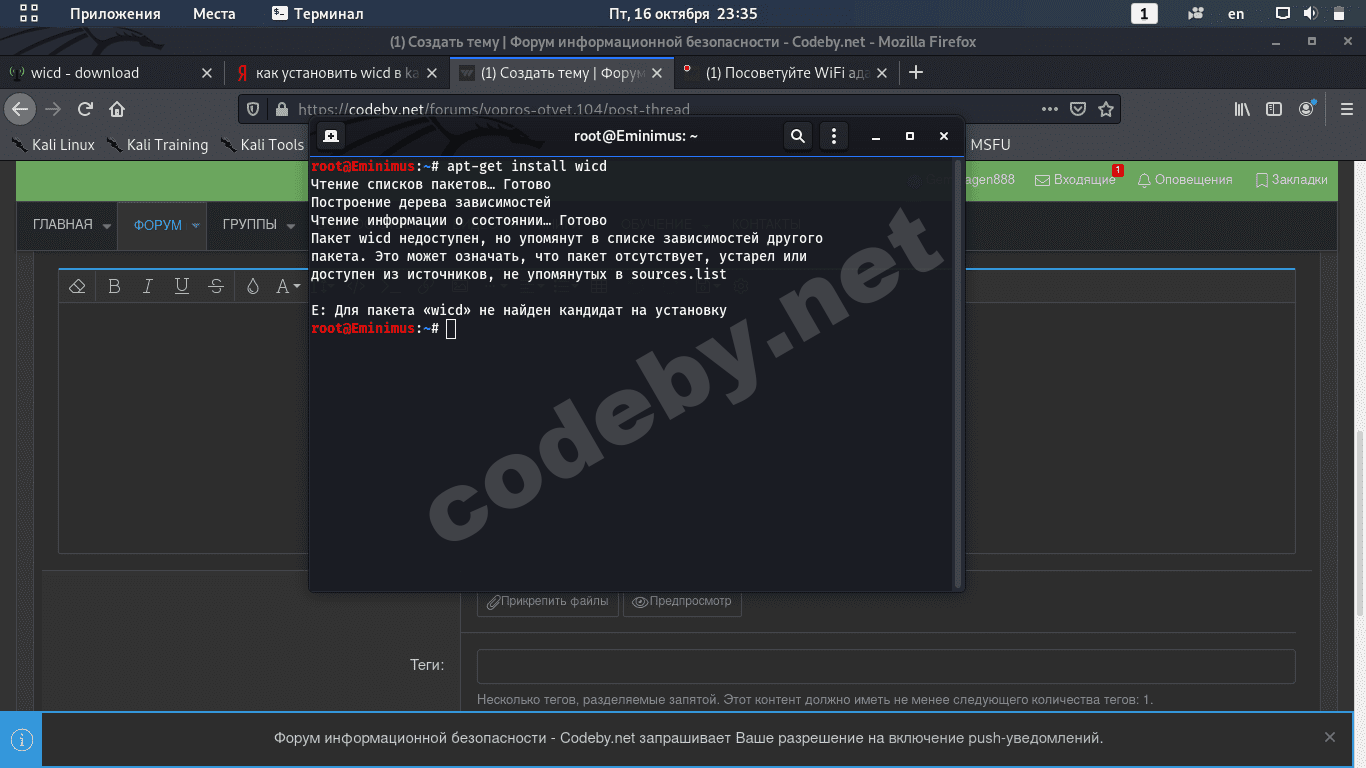This screenshot has width=1366, height=768.
Task: Expand the ГЛАВНАЯ navigation dropdown
Action: point(106,225)
